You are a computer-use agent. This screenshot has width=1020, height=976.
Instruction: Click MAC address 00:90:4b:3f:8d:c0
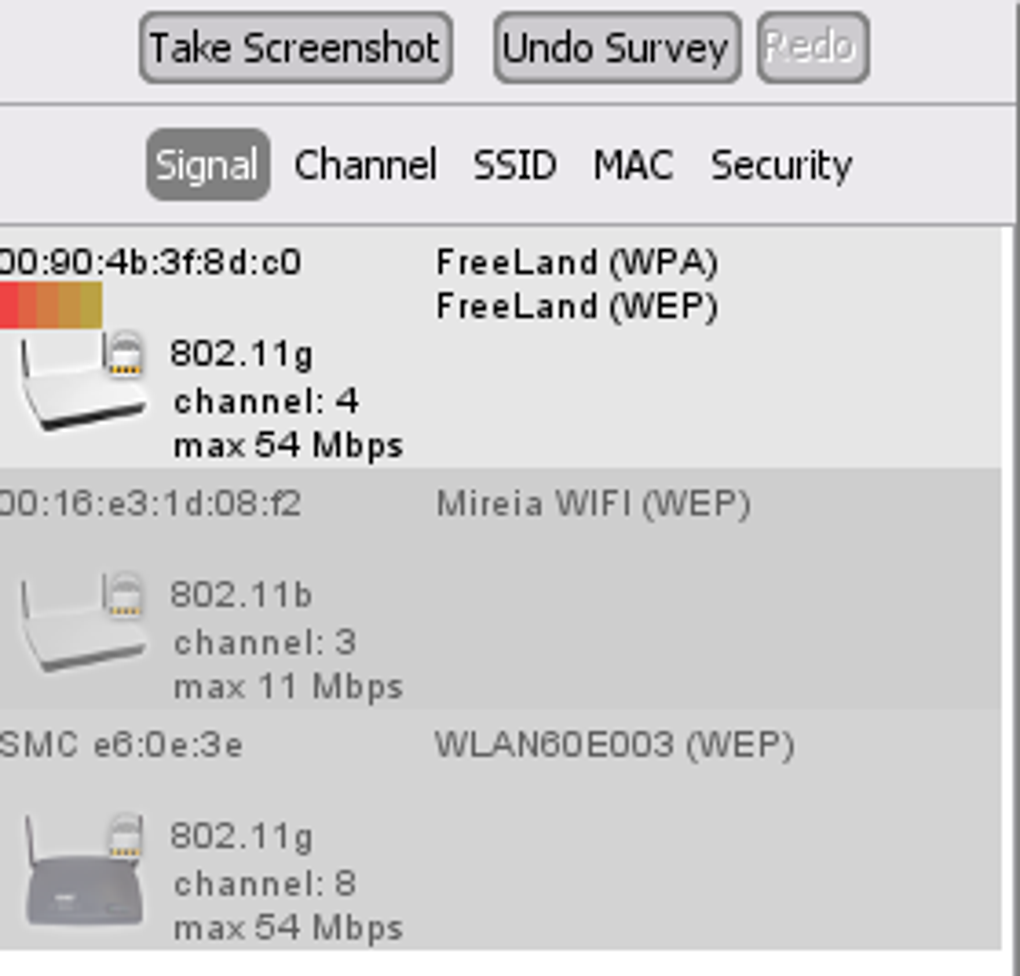151,263
